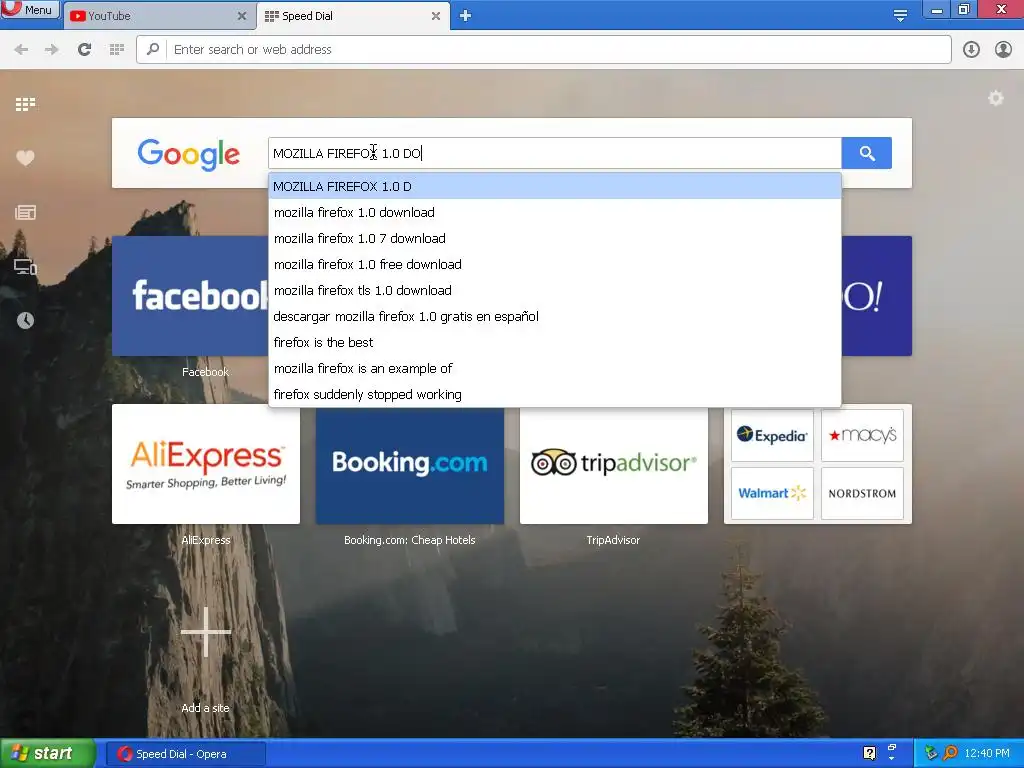1024x768 pixels.
Task: Open the TripAdvisor speed dial tile
Action: 613,466
